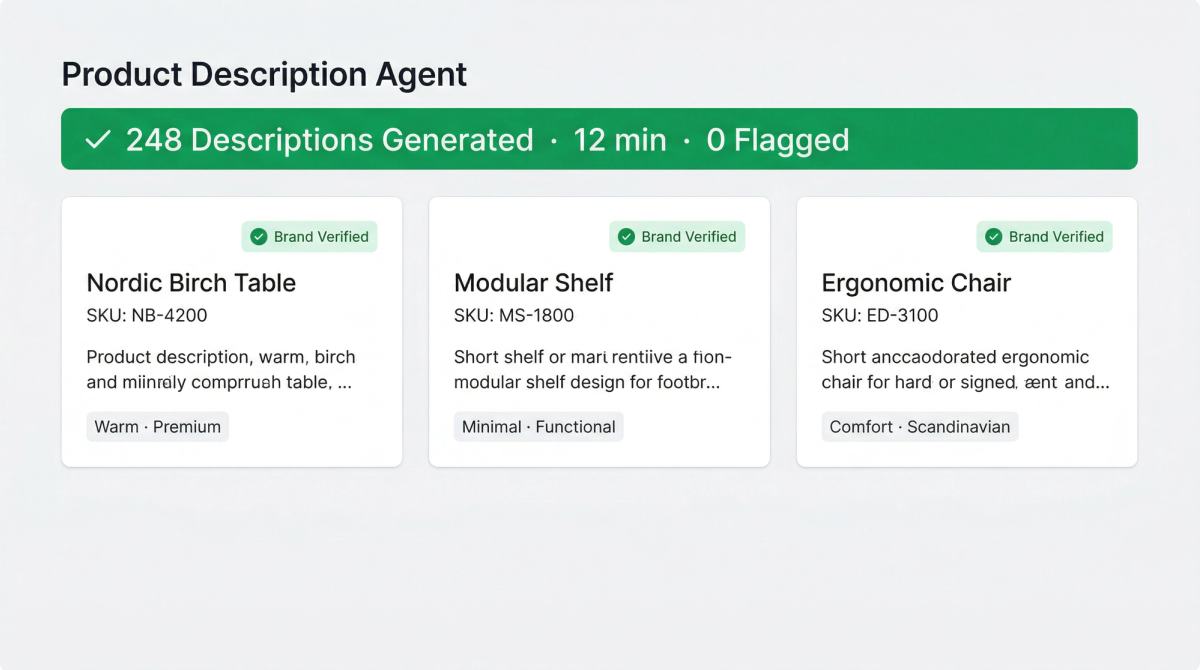Toggle Brand Verified on Nordic Birch Table
This screenshot has height=670, width=1200.
coord(309,237)
